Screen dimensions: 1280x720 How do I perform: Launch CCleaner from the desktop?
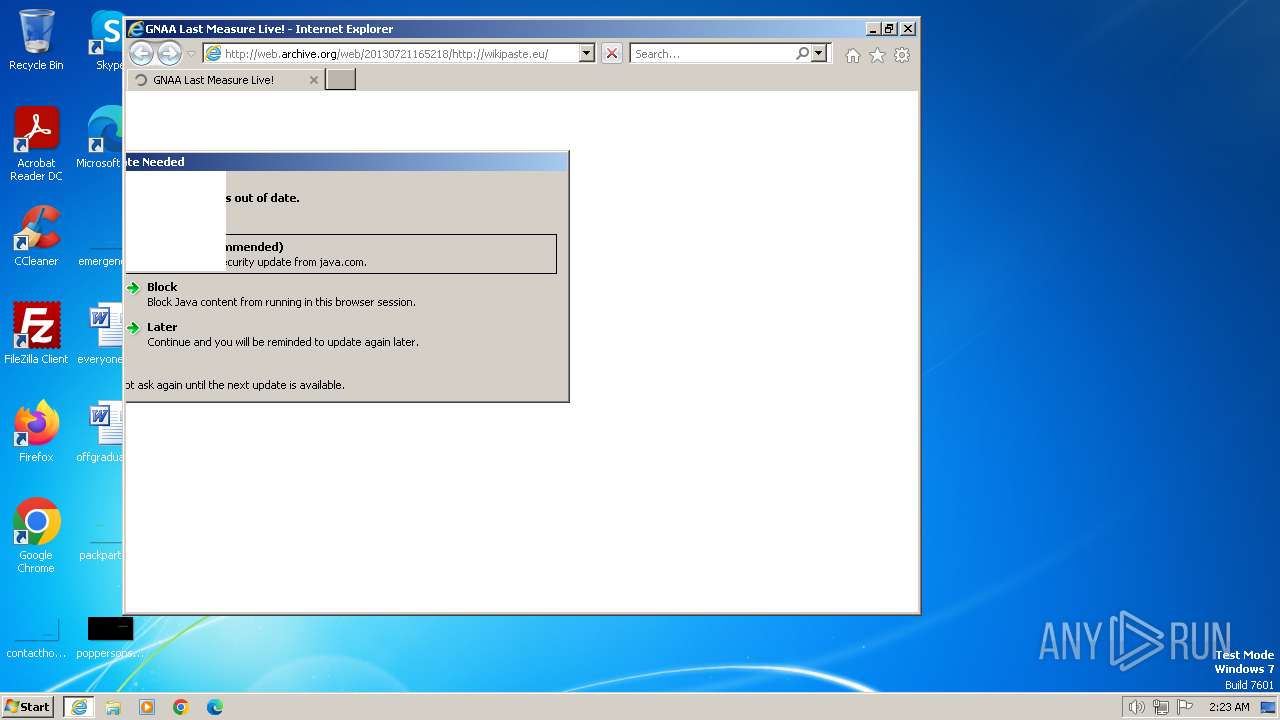click(36, 237)
